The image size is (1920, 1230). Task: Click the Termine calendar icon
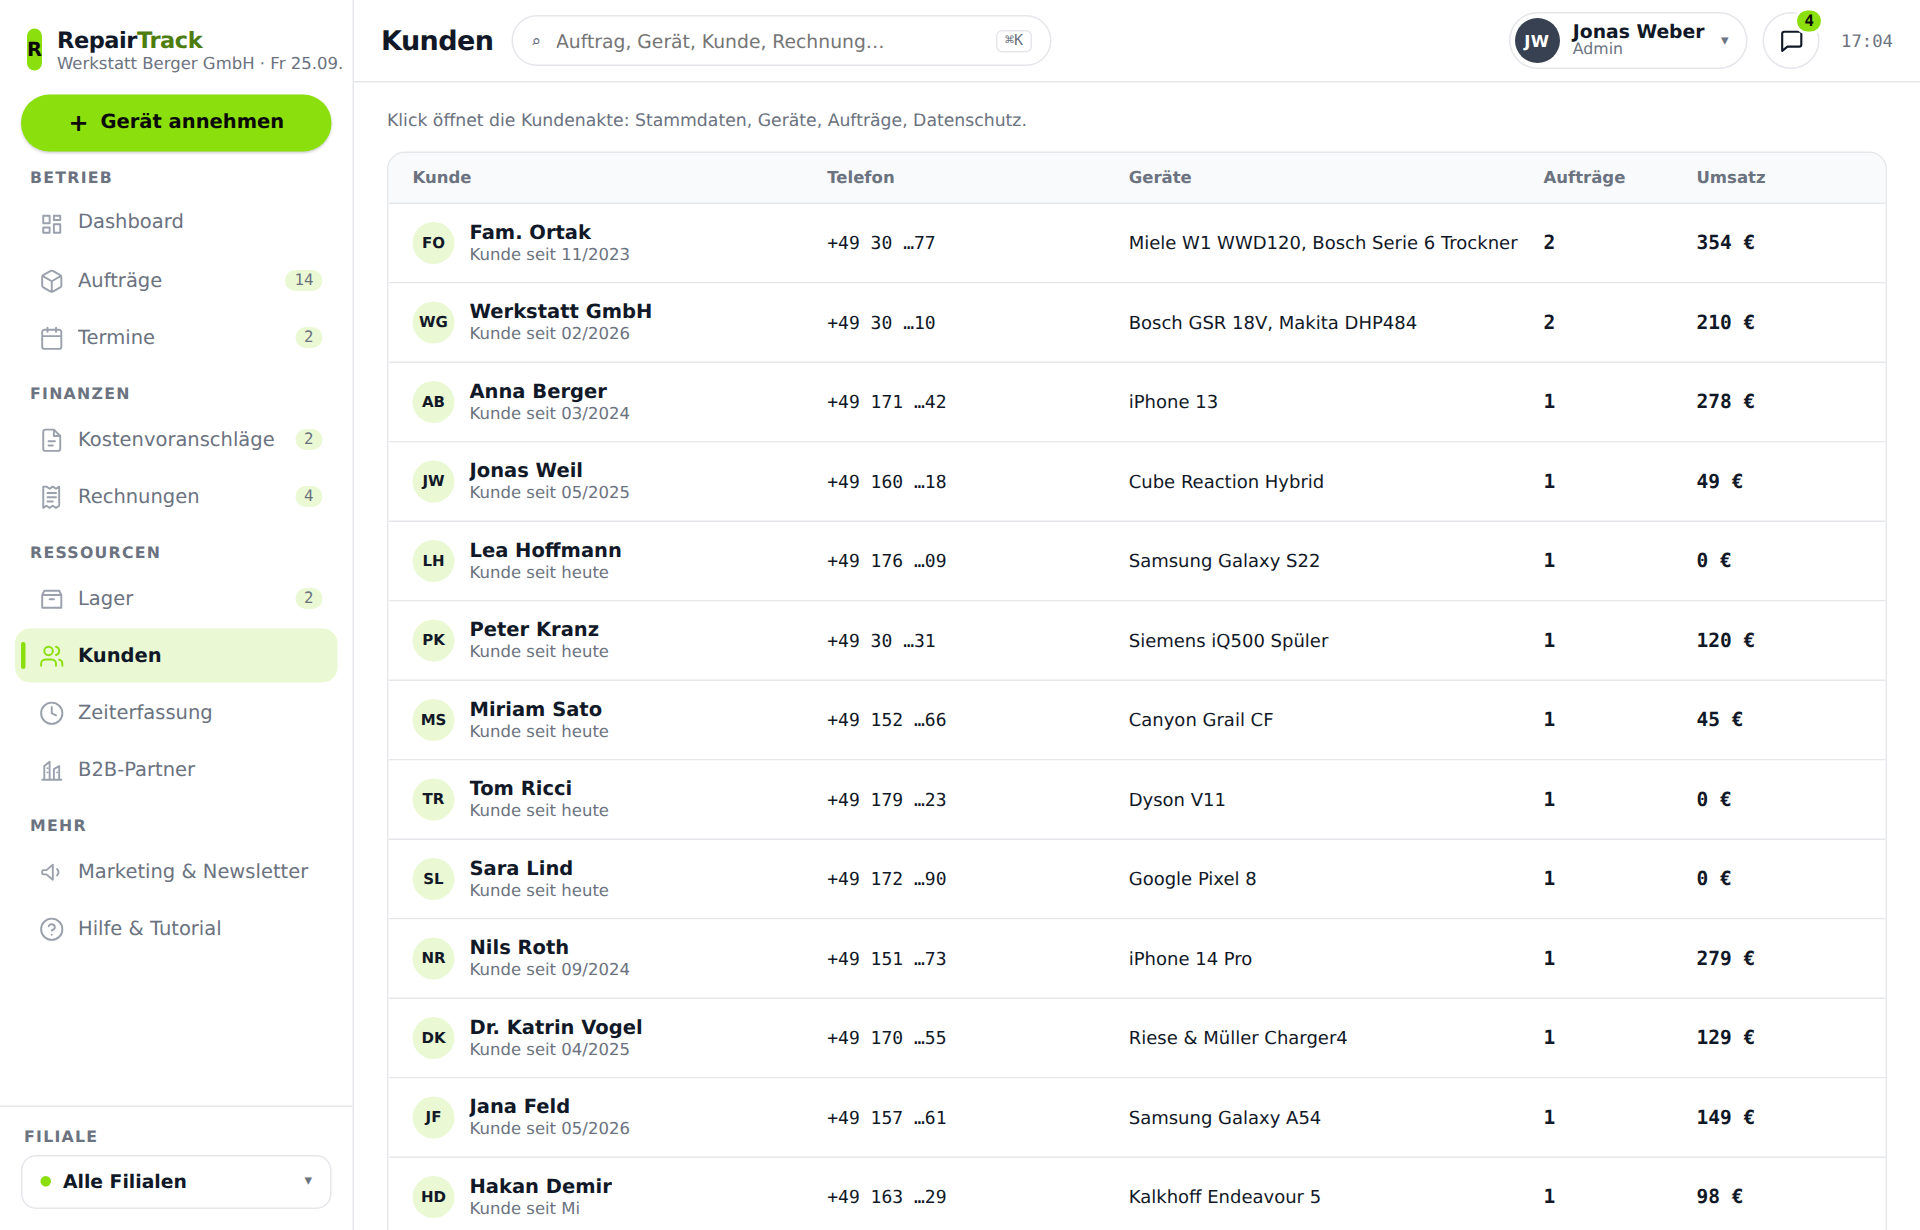pyautogui.click(x=52, y=338)
